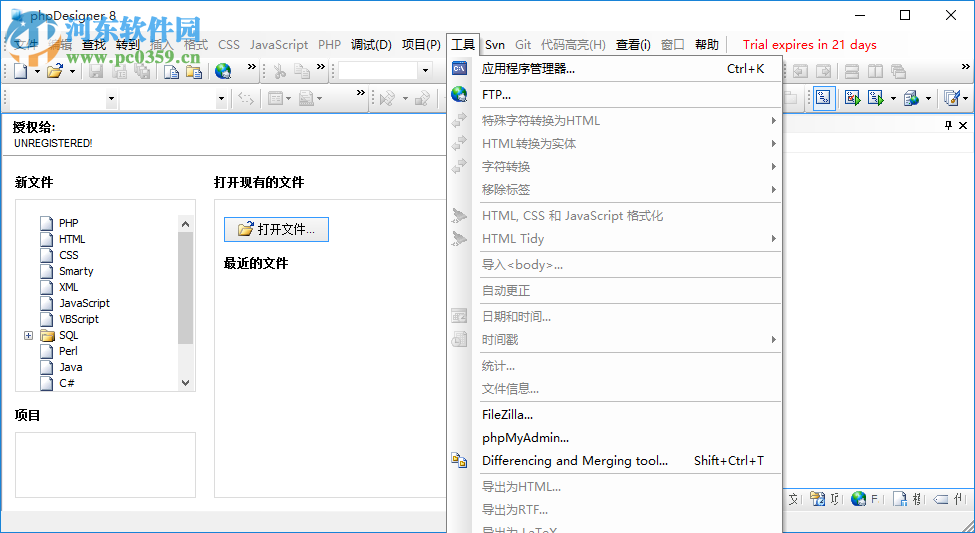The image size is (975, 533).
Task: Select Perl in the new file list
Action: click(x=68, y=351)
